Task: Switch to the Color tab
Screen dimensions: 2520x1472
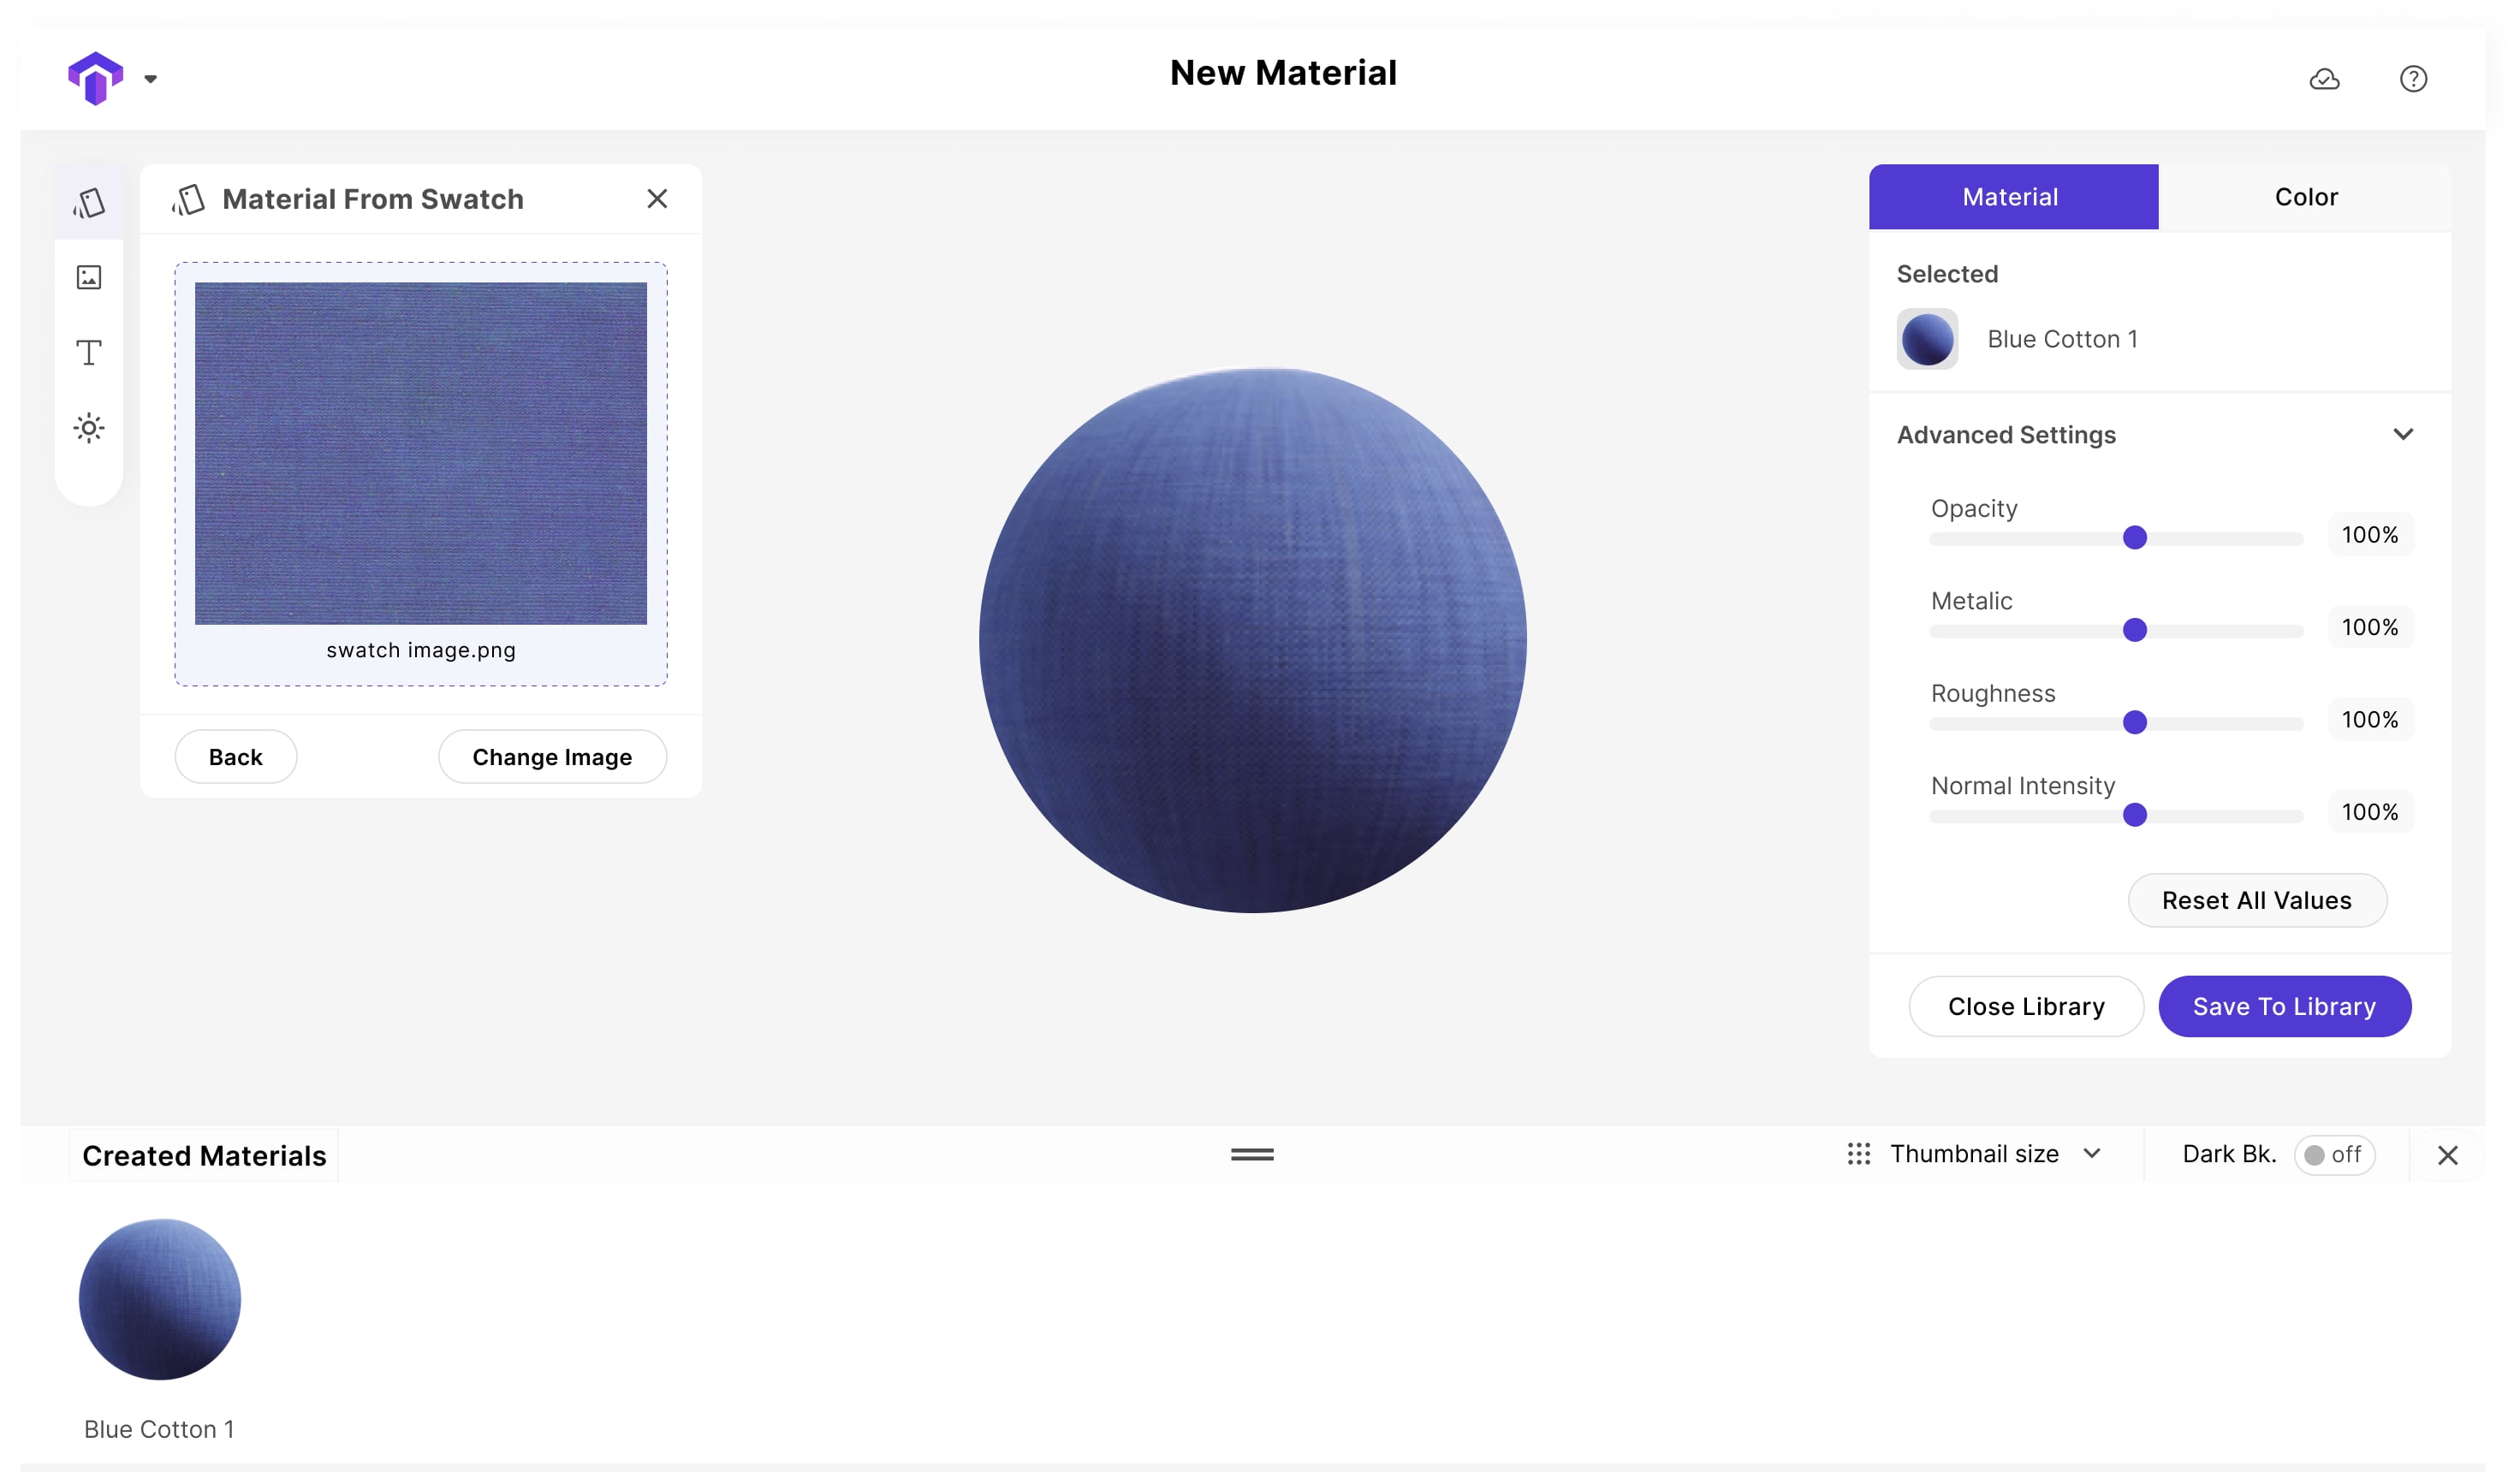Action: (2306, 196)
